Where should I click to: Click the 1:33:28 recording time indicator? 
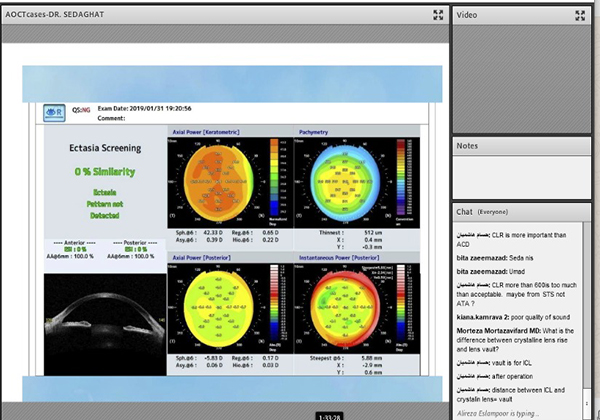(329, 417)
